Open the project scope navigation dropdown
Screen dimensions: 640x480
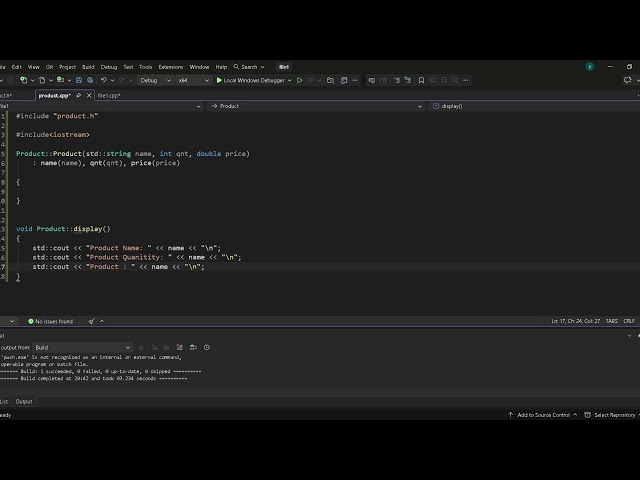click(x=101, y=106)
